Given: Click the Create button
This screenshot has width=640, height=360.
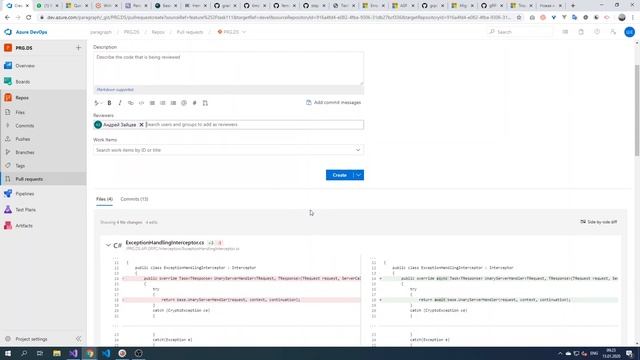Looking at the screenshot, I should coord(340,175).
